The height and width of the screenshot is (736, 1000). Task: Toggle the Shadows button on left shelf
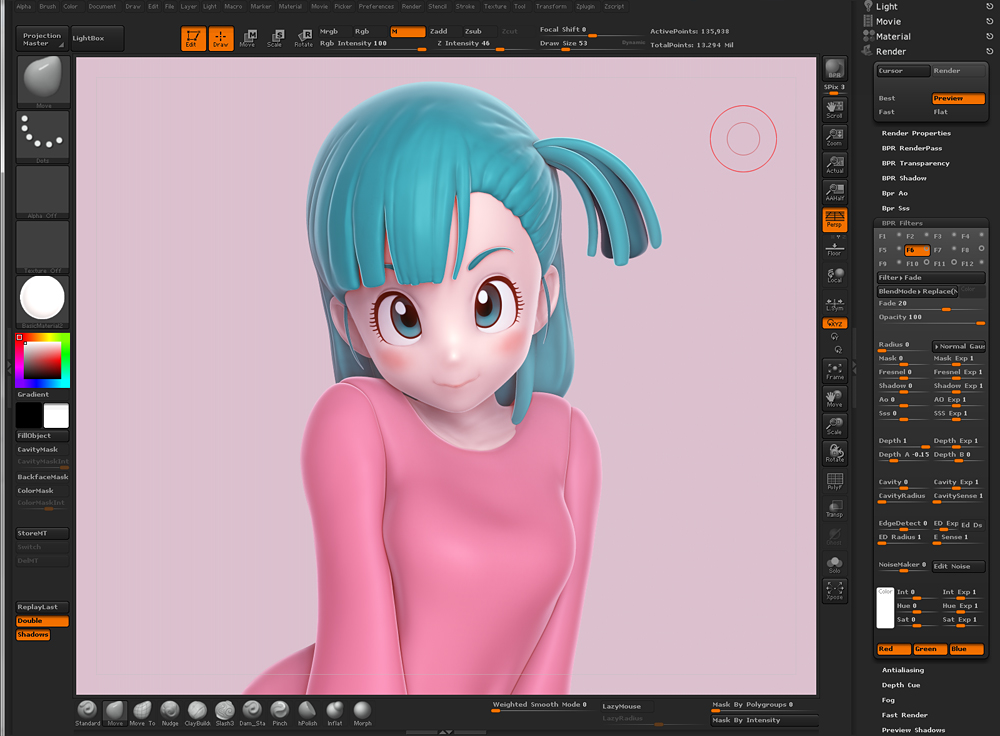pyautogui.click(x=33, y=635)
